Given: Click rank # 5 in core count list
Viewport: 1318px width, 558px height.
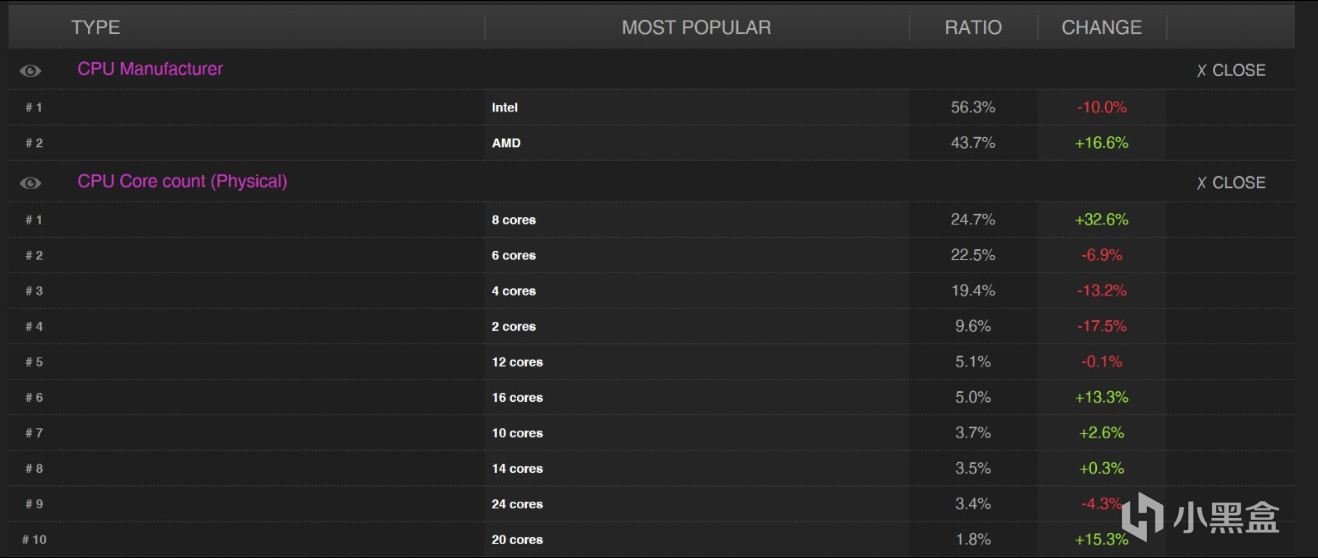Looking at the screenshot, I should pyautogui.click(x=34, y=362).
